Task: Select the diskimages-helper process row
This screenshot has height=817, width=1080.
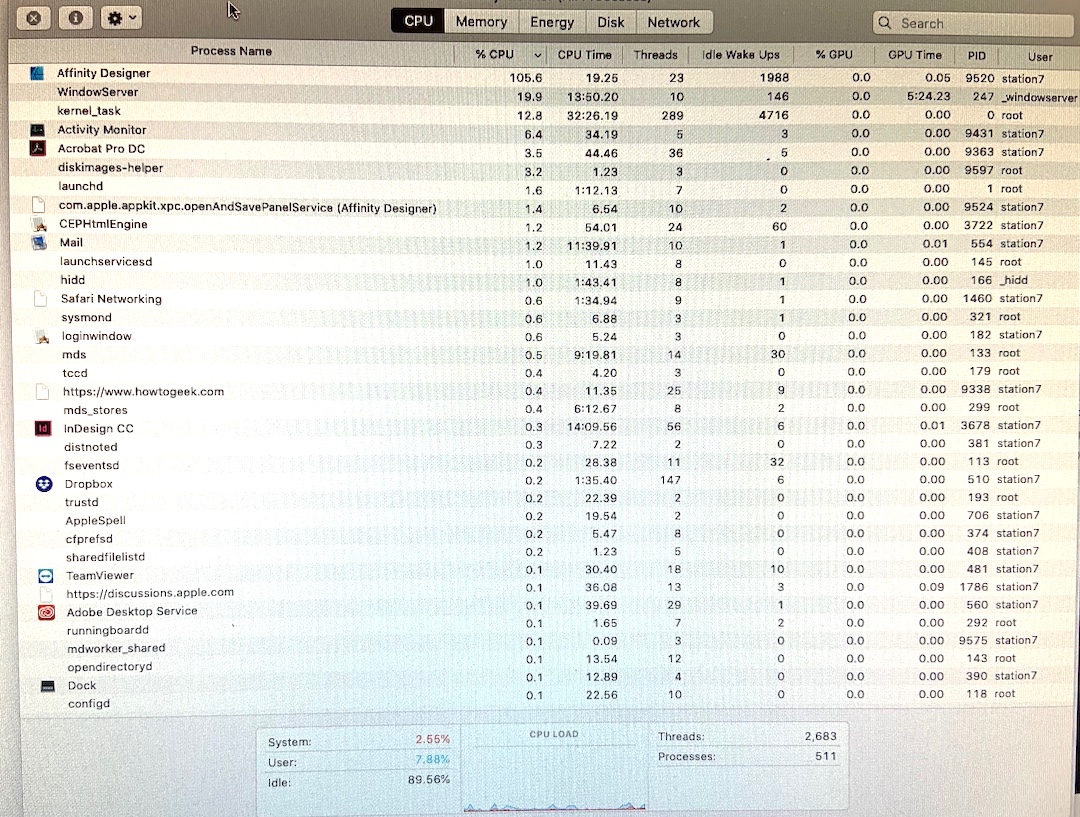Action: coord(544,168)
